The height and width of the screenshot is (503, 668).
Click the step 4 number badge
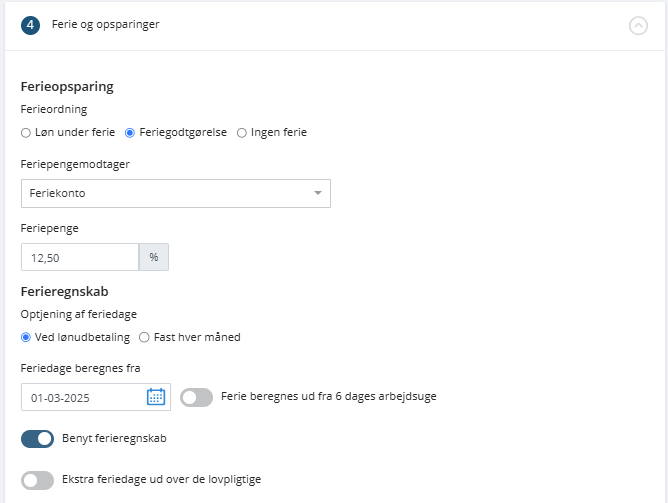pos(30,26)
